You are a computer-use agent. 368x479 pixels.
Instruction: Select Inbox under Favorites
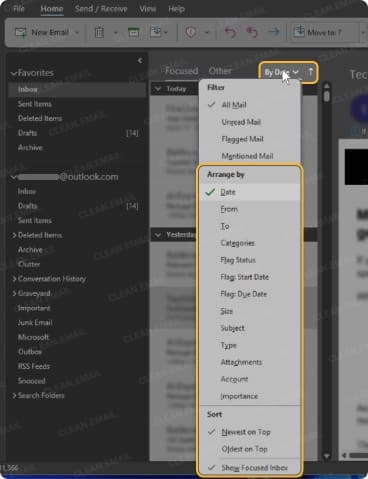point(77,89)
